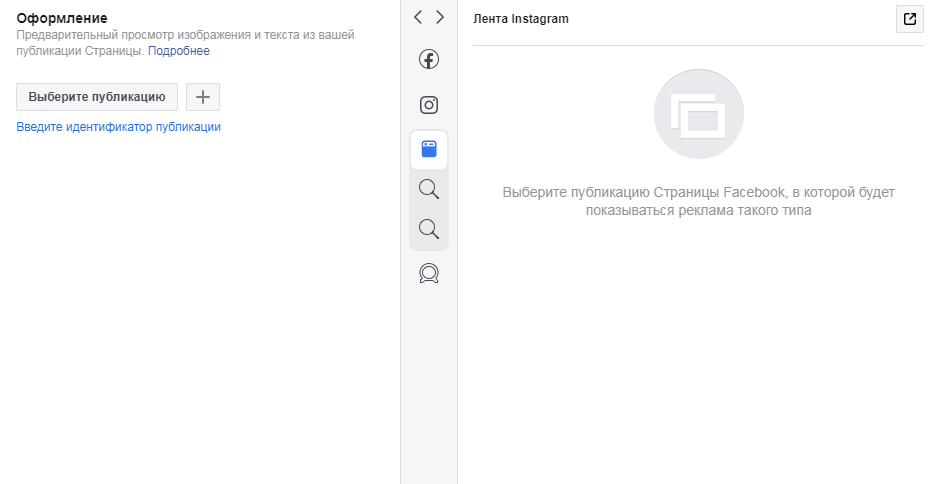The width and height of the screenshot is (931, 484).
Task: Click the gray image placeholder circle
Action: tap(698, 116)
